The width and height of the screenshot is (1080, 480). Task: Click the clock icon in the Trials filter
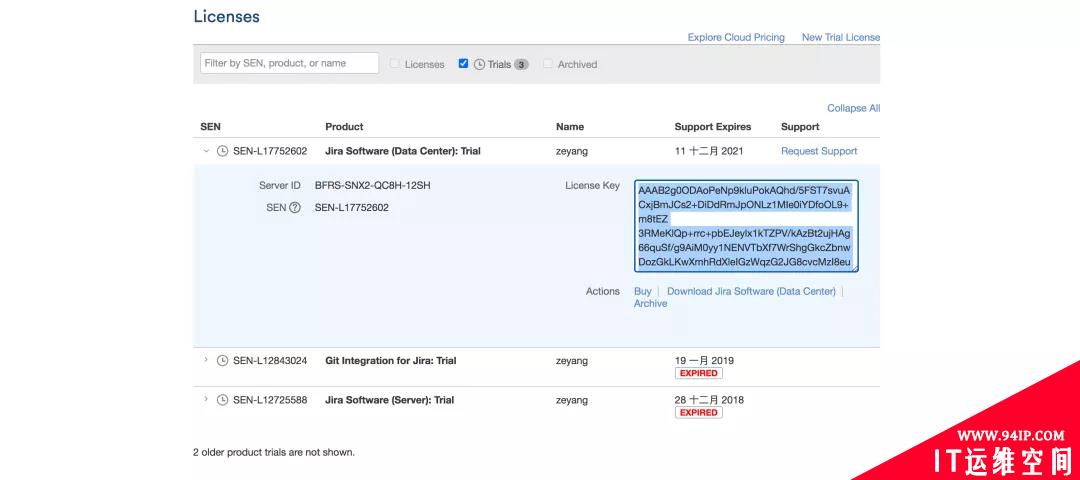[x=479, y=64]
